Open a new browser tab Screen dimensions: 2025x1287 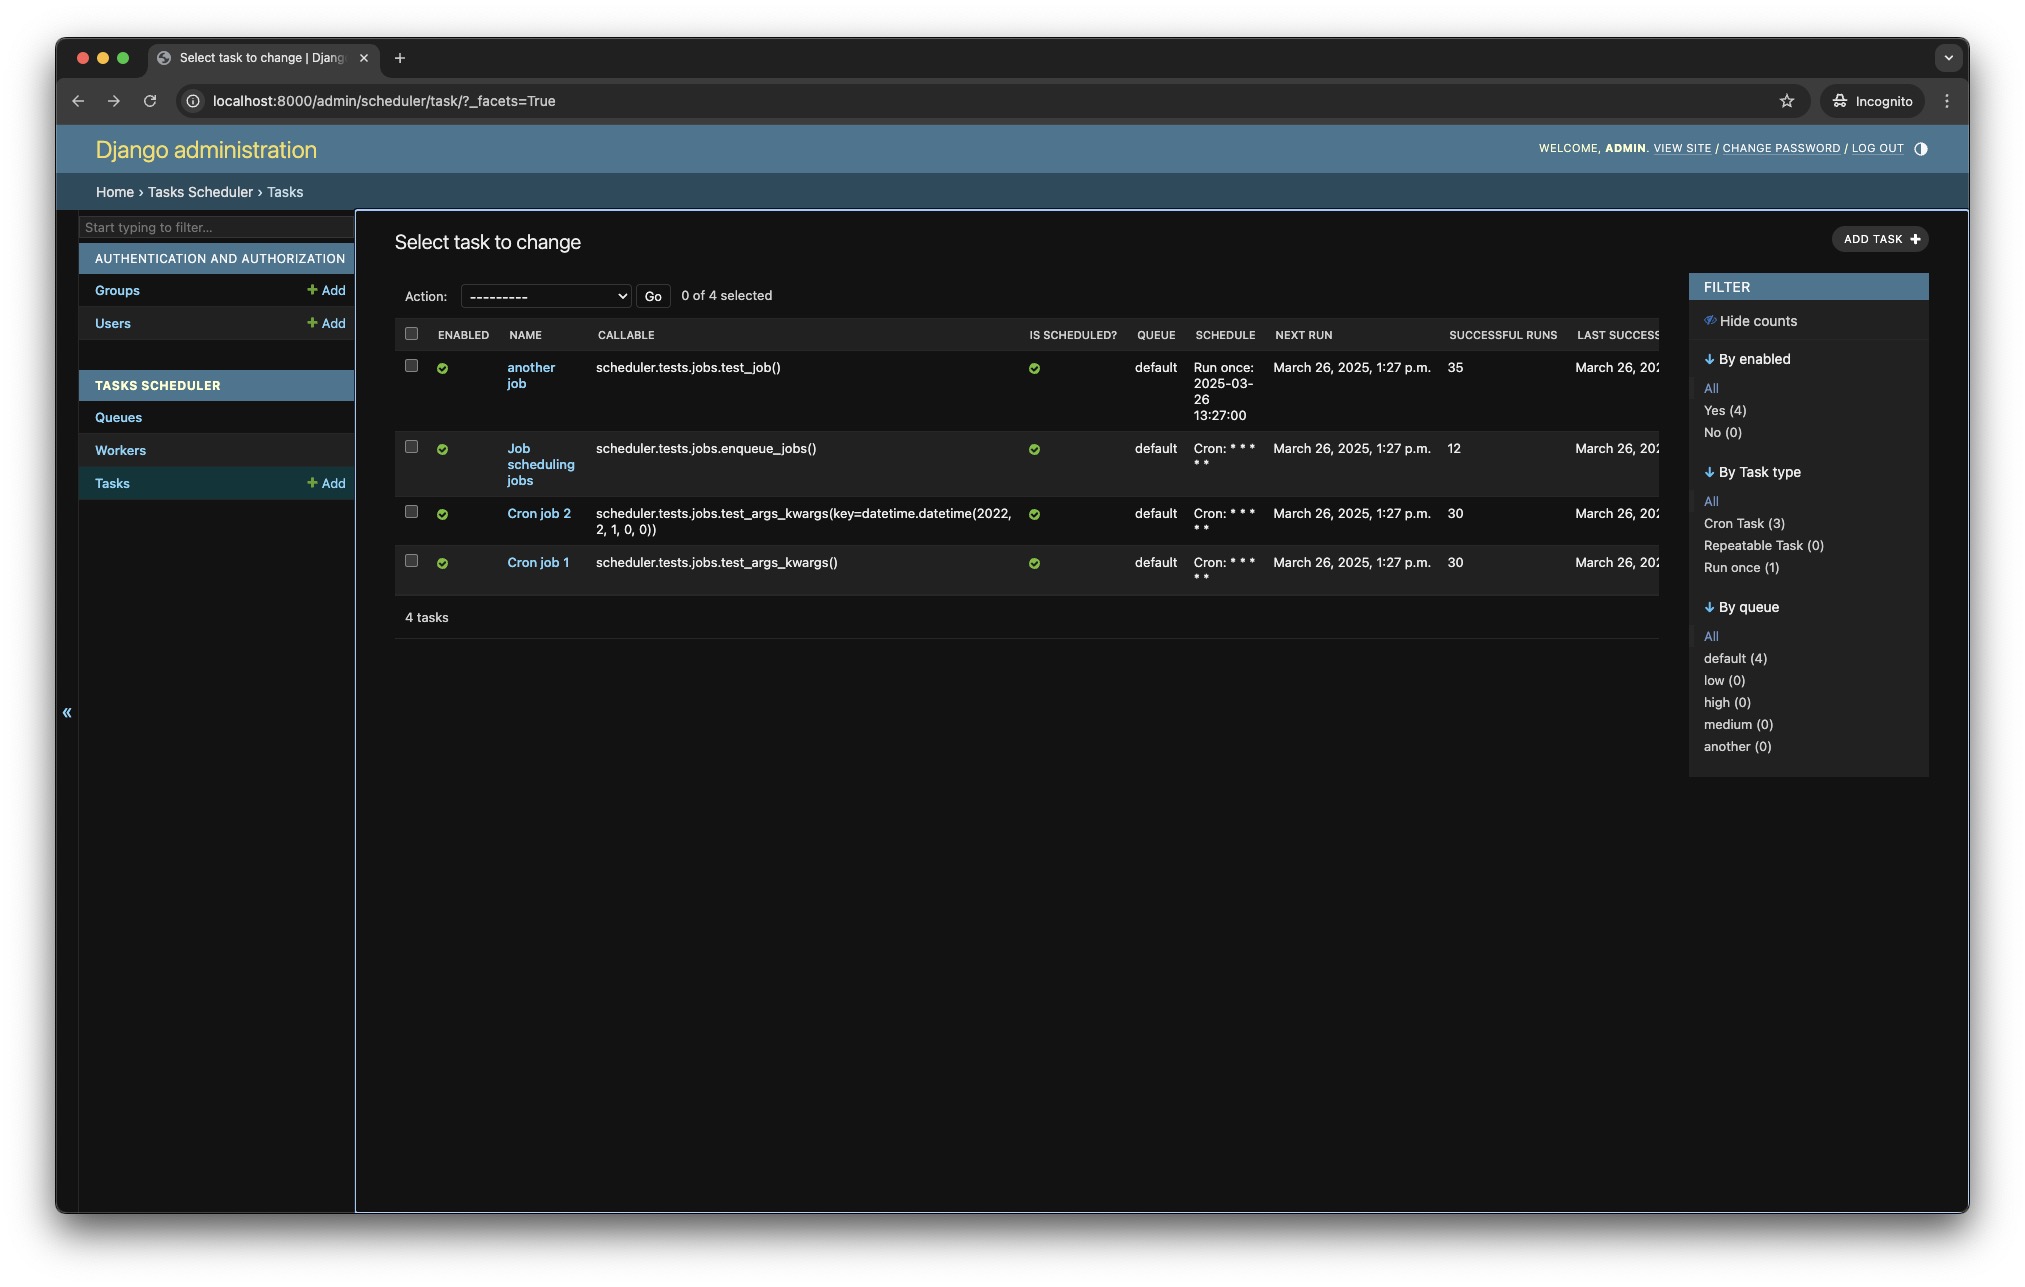[x=399, y=58]
